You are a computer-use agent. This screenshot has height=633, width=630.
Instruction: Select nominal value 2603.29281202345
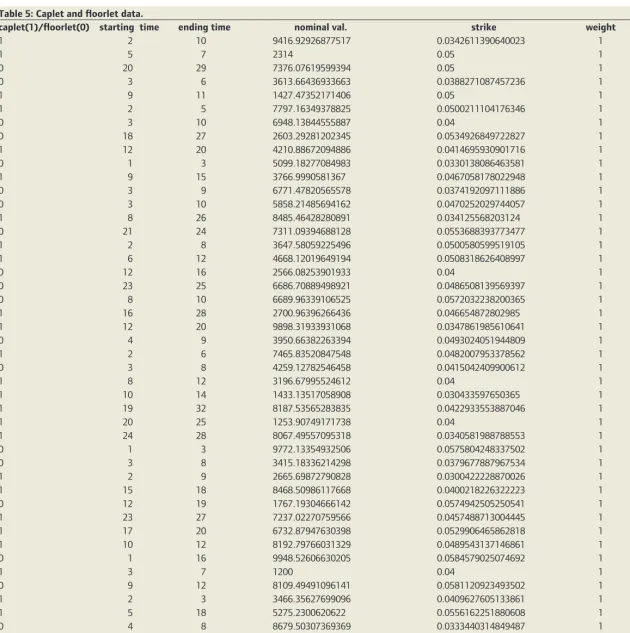tap(312, 136)
